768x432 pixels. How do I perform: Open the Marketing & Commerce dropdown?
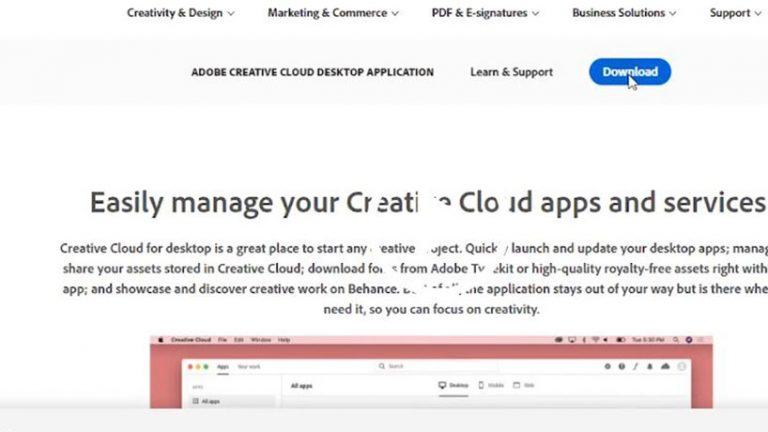coord(333,13)
